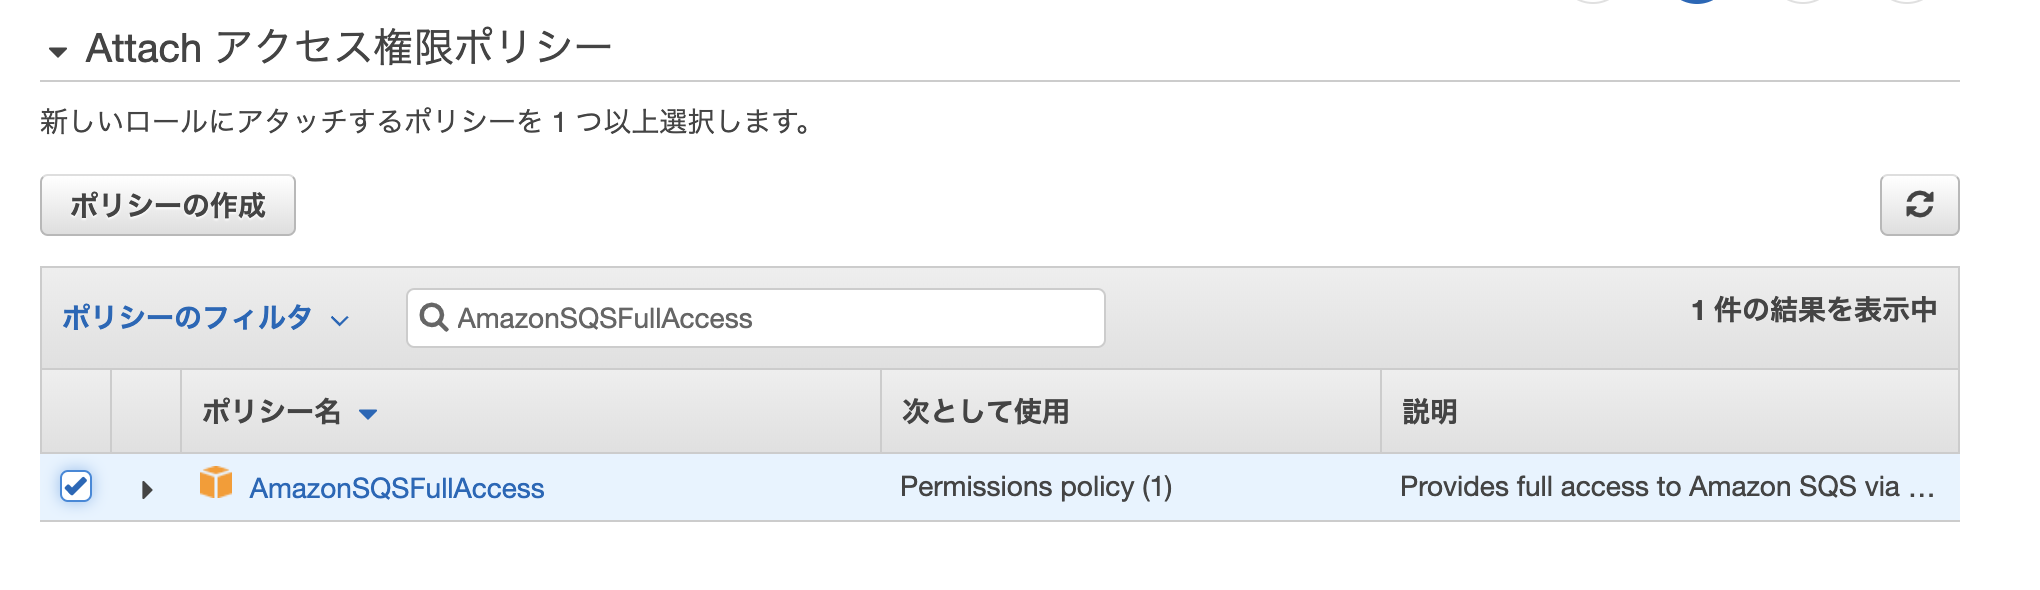Toggle selection of the AmazonSQSFullAccess row

pyautogui.click(x=75, y=486)
